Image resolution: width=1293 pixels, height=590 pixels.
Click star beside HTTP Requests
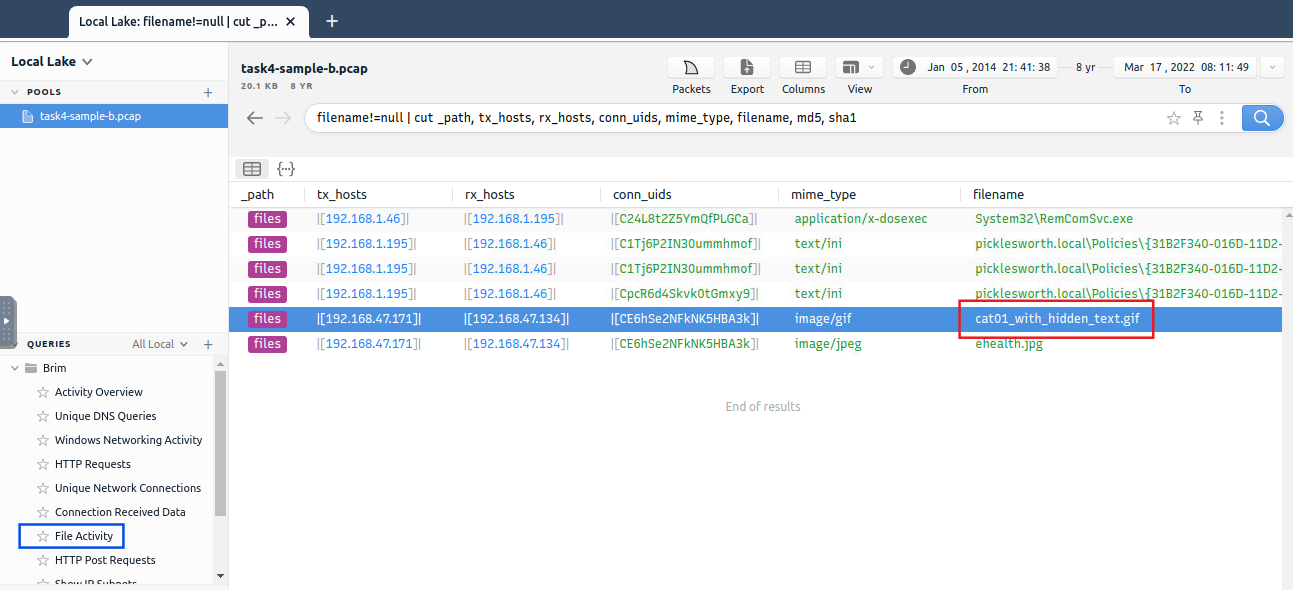(x=43, y=464)
